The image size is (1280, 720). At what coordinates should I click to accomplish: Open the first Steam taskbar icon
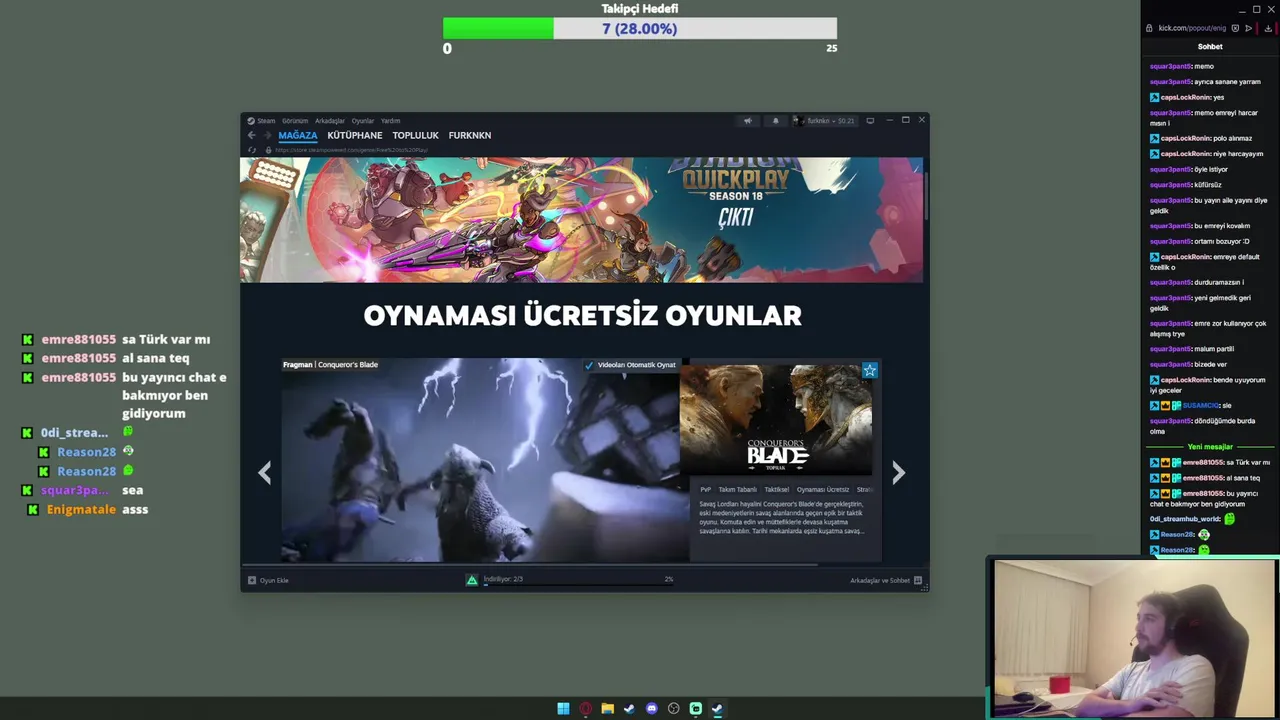629,709
